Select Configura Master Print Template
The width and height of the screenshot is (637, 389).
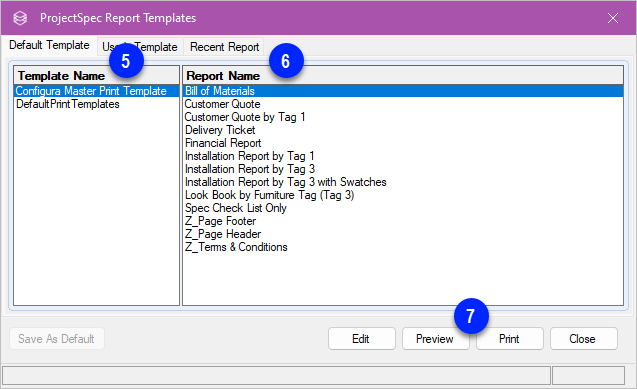click(x=96, y=91)
